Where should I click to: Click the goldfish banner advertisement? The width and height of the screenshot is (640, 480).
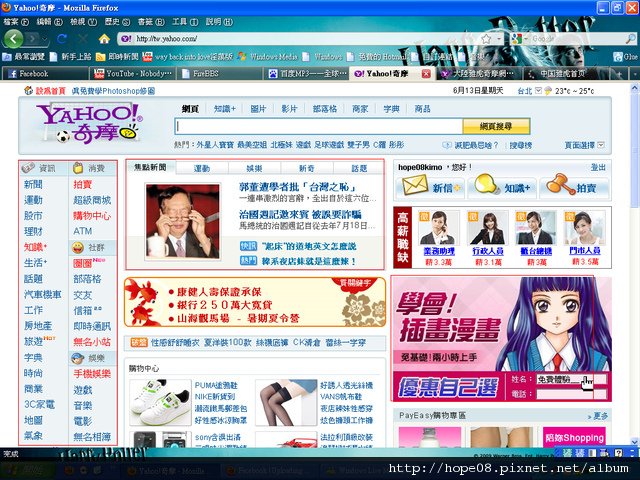click(255, 302)
